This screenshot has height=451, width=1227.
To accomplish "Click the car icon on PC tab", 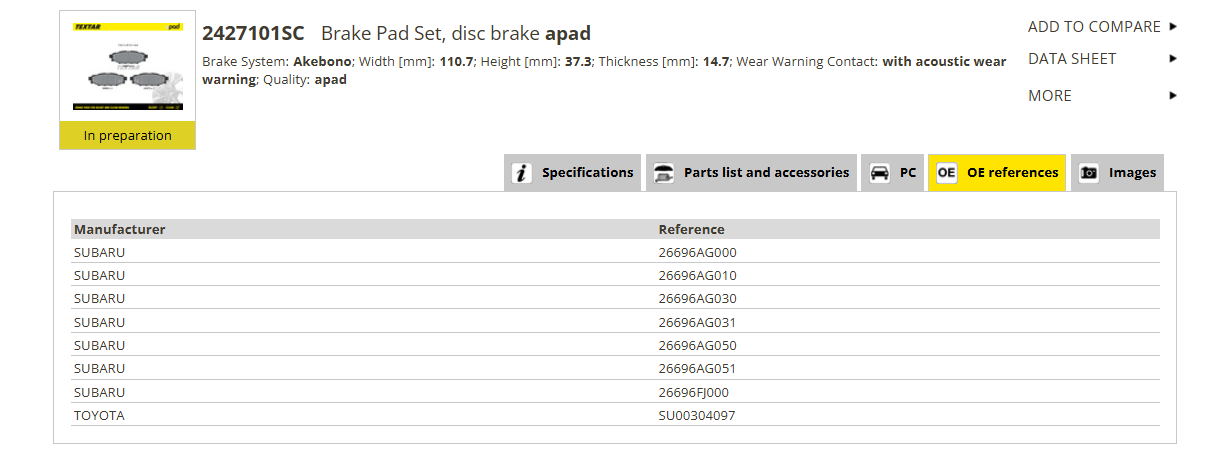I will [879, 173].
